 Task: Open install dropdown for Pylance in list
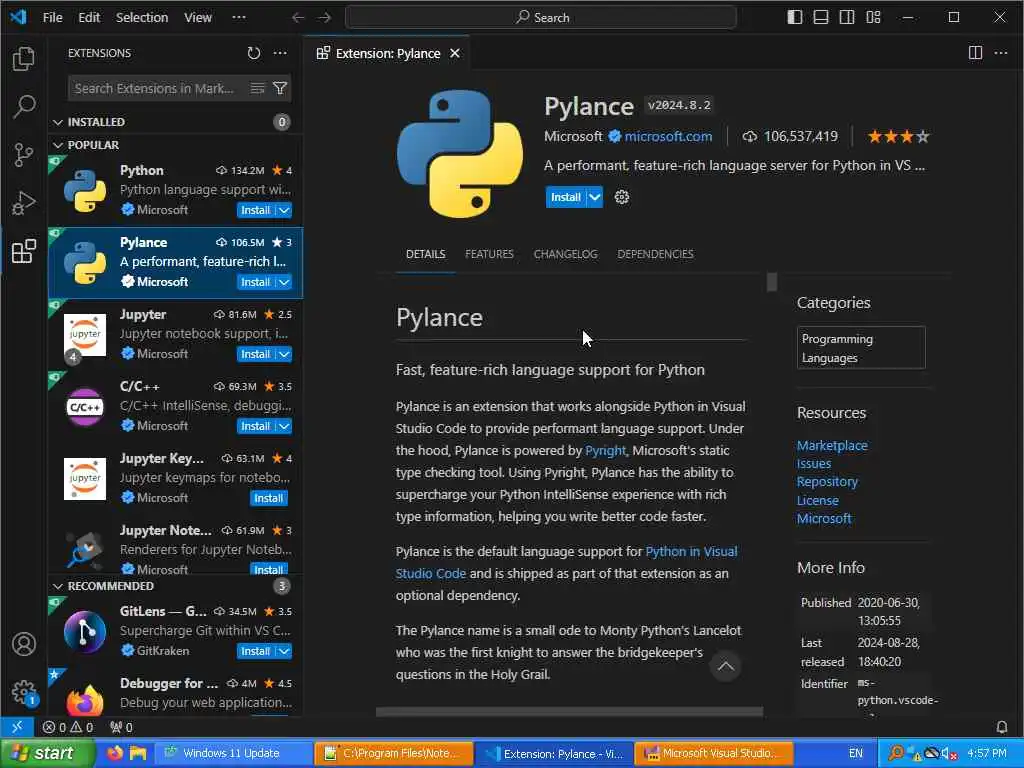tap(283, 282)
